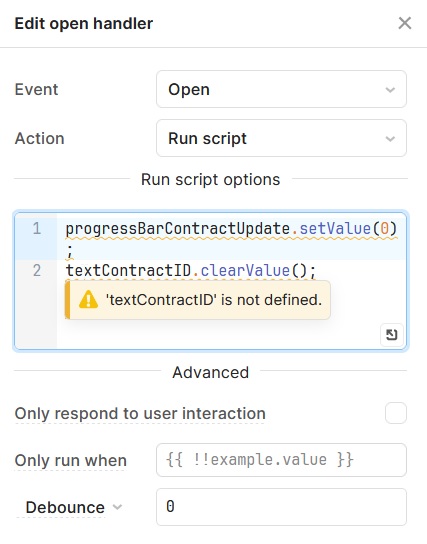Open the Event dropdown showing Open
Image resolution: width=427 pixels, height=544 pixels.
coord(281,89)
